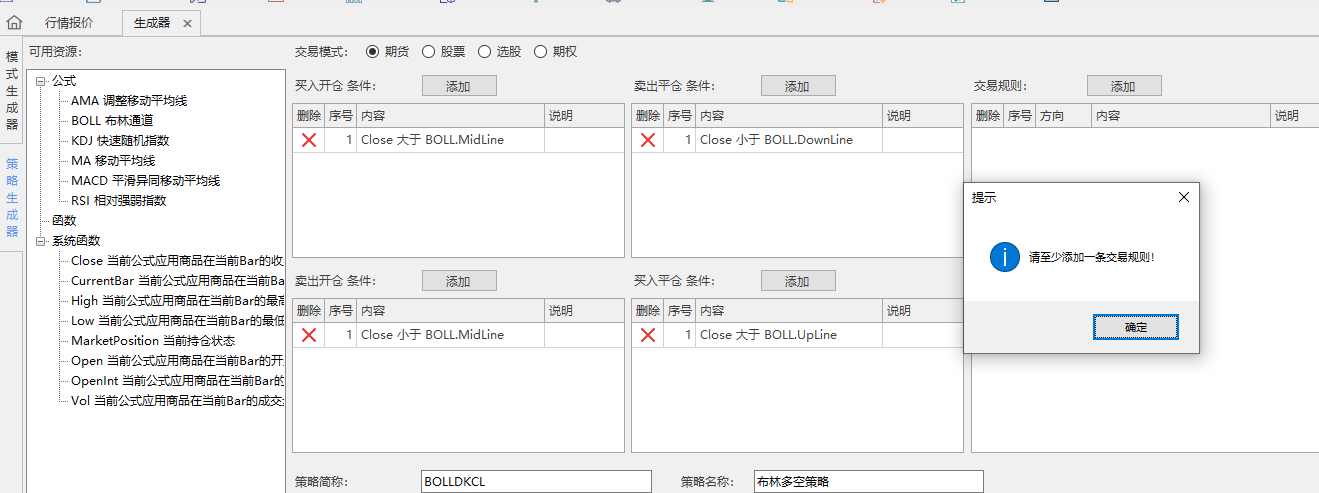Screen dimensions: 1319x493
Task: Select BOLL 布林通道 in the formula tree
Action: [x=112, y=121]
